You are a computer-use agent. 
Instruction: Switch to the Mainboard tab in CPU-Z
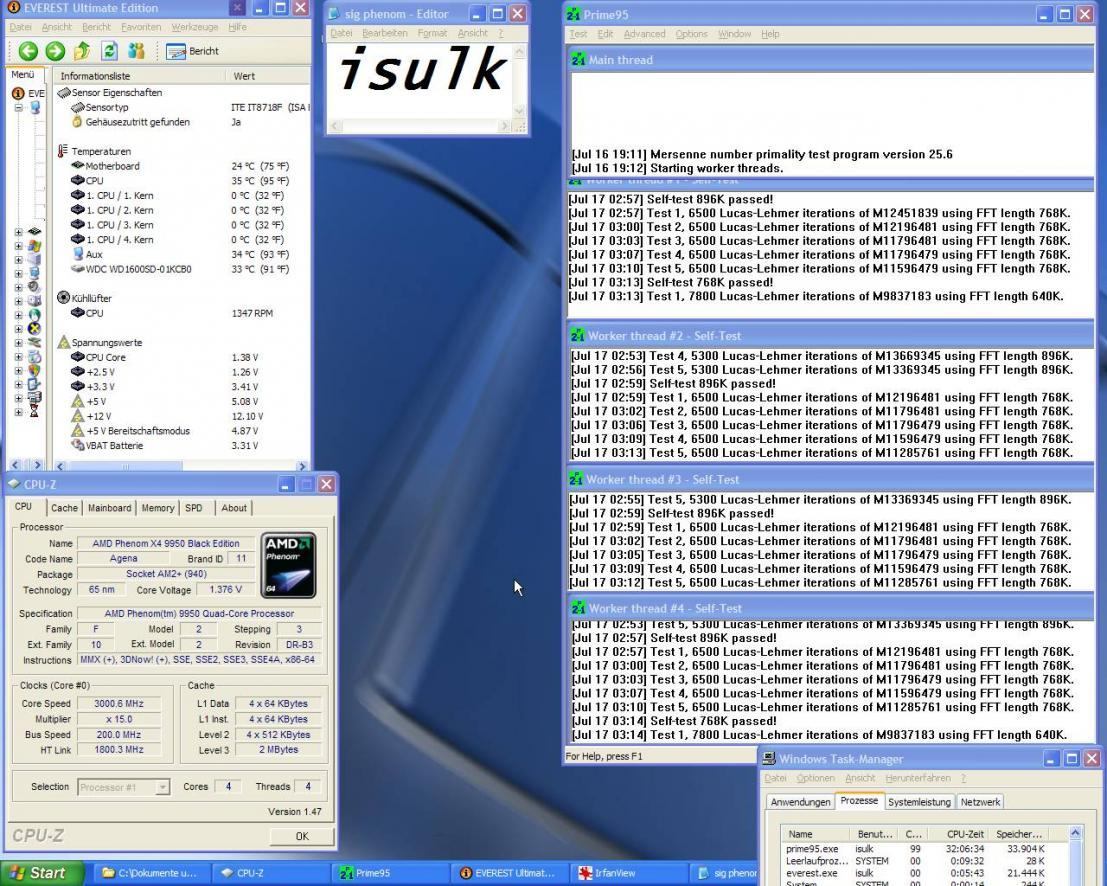[109, 508]
